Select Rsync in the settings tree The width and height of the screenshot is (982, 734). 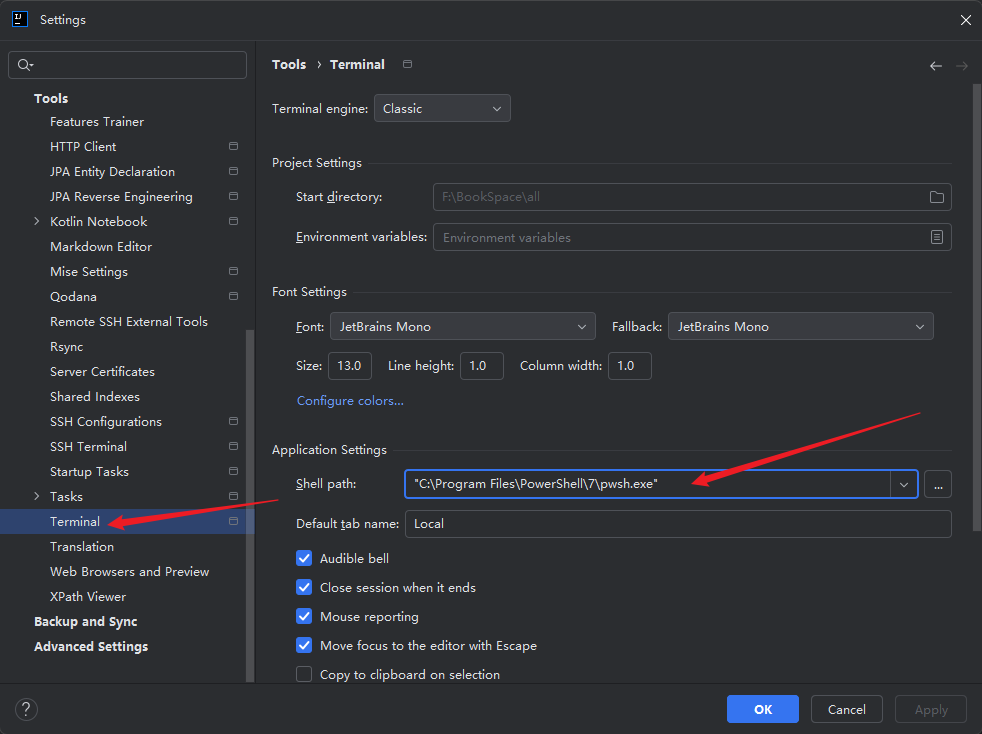click(66, 347)
